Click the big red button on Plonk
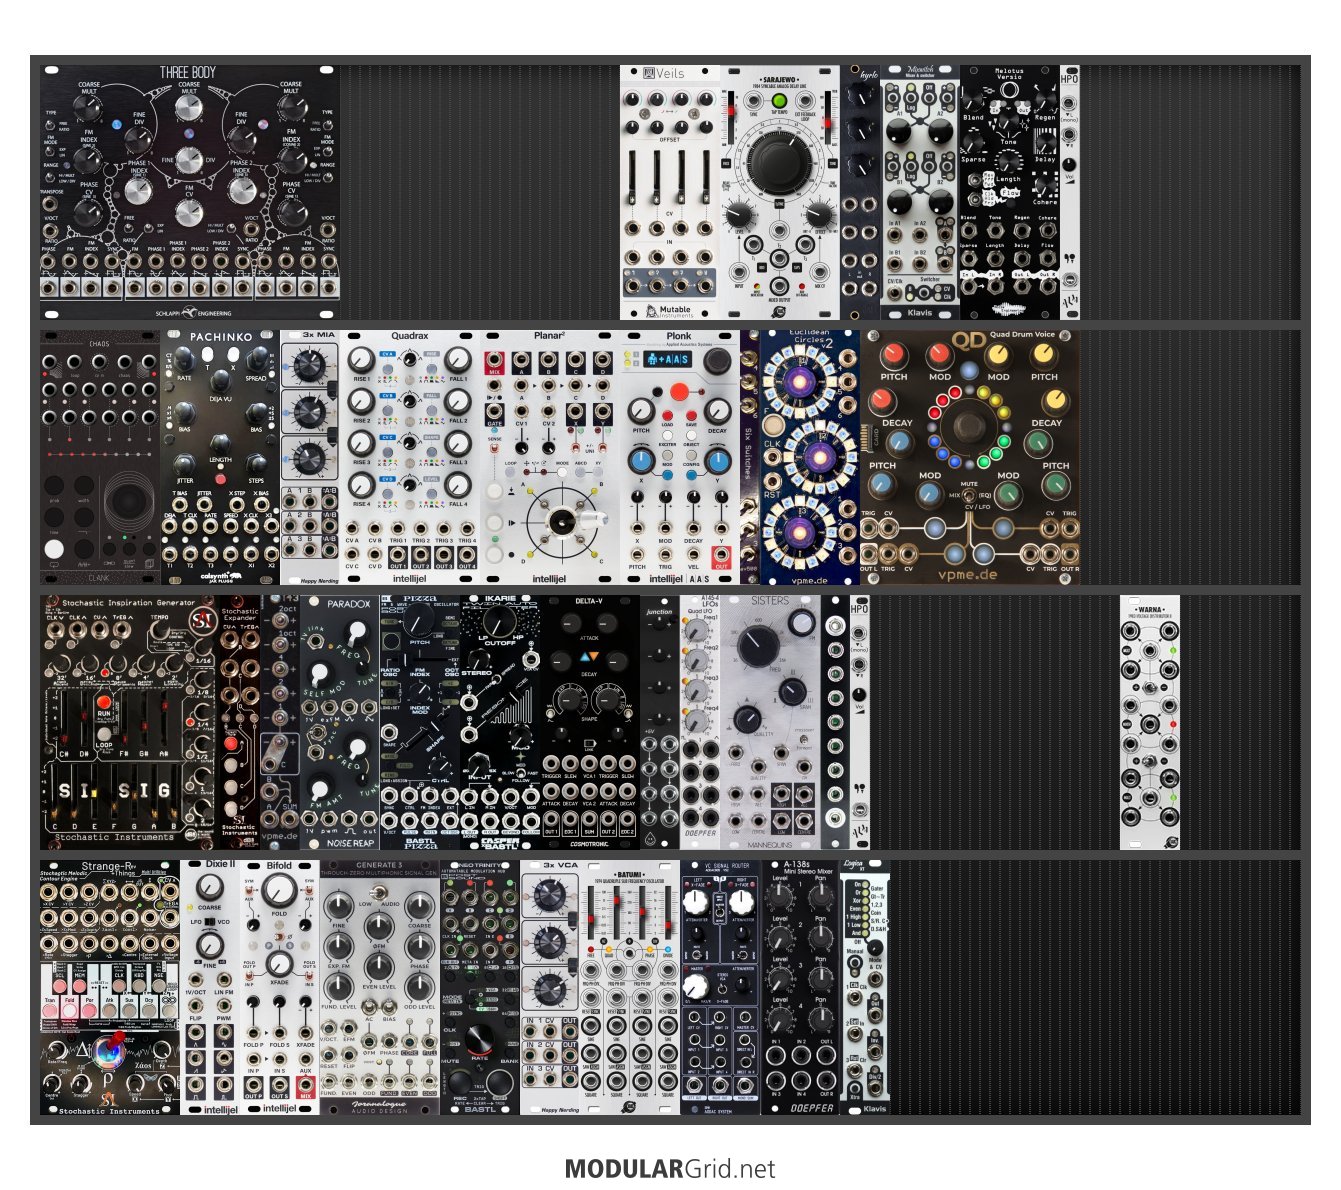The image size is (1341, 1190). pyautogui.click(x=679, y=391)
